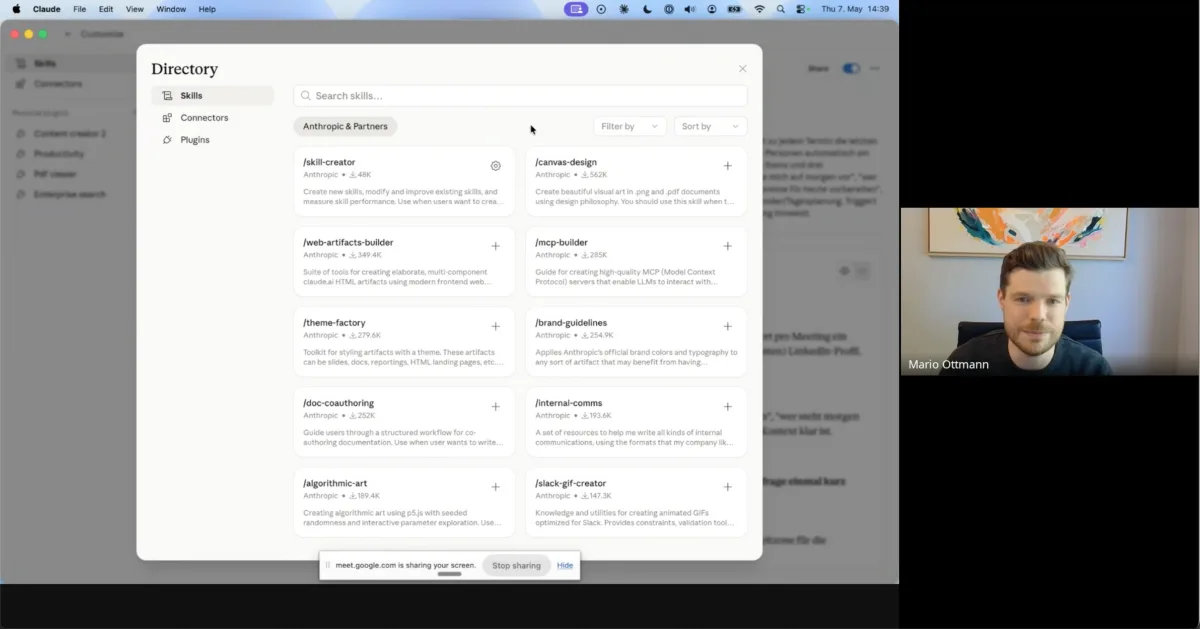Open the /skill-creator skill card
1200x629 pixels.
tap(404, 181)
